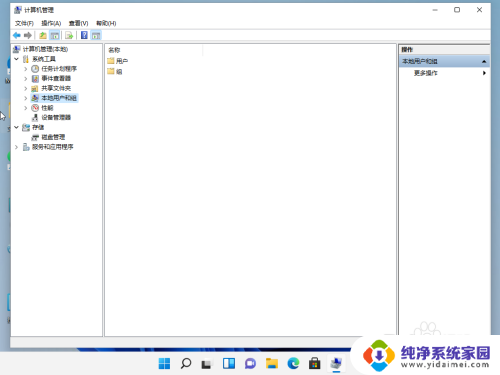Click the Export List toolbar icon

[69, 35]
